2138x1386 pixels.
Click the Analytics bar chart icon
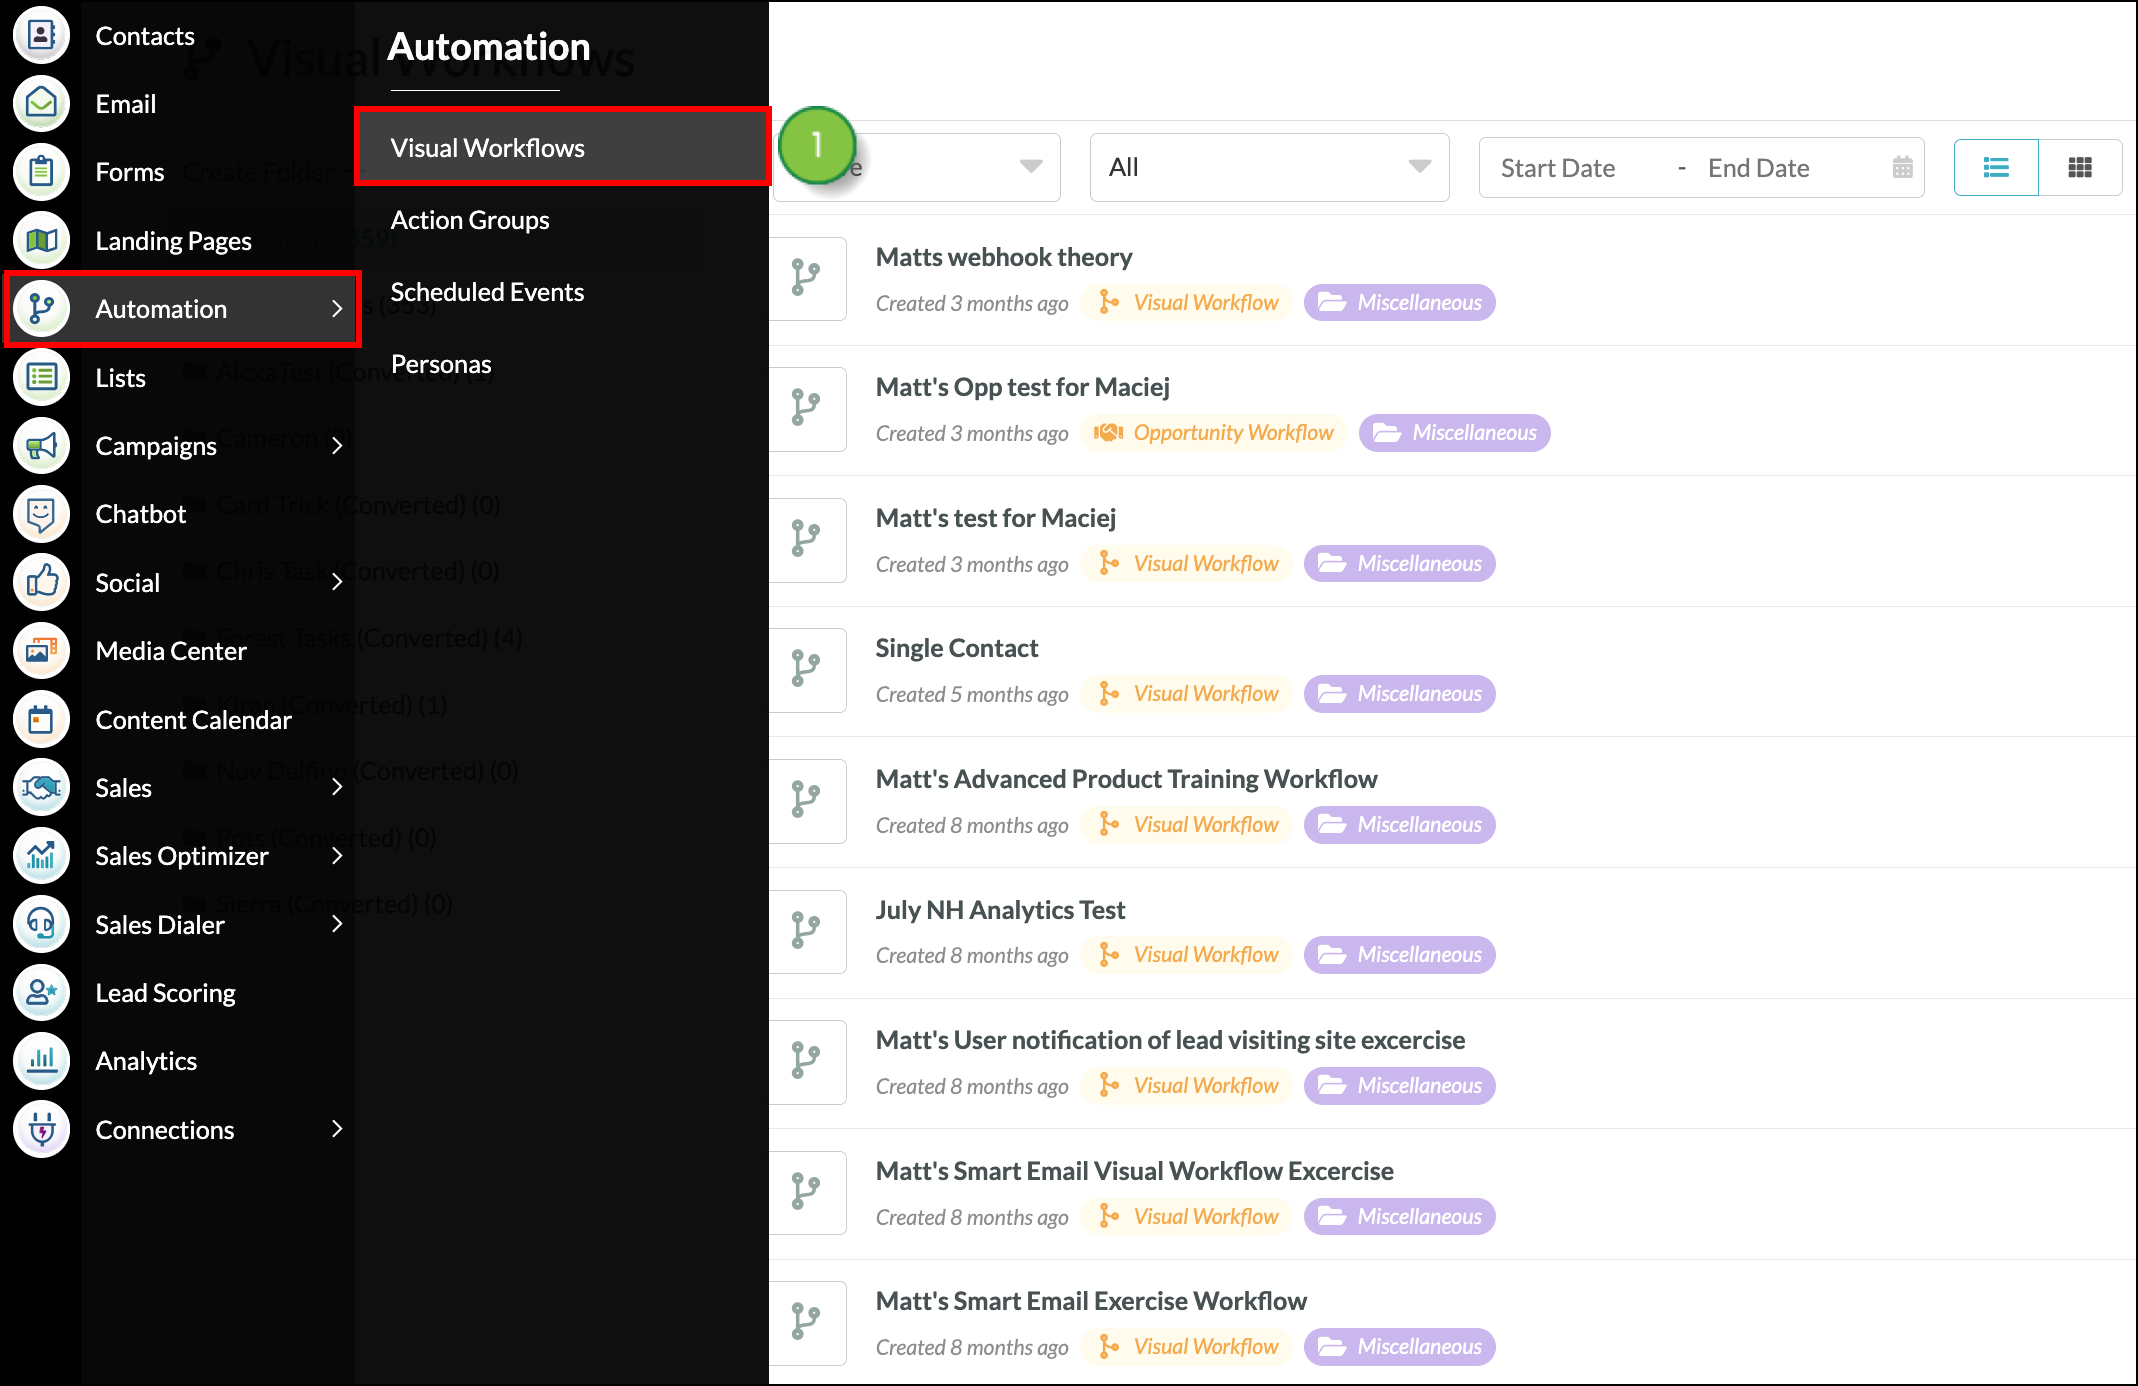[x=40, y=1061]
